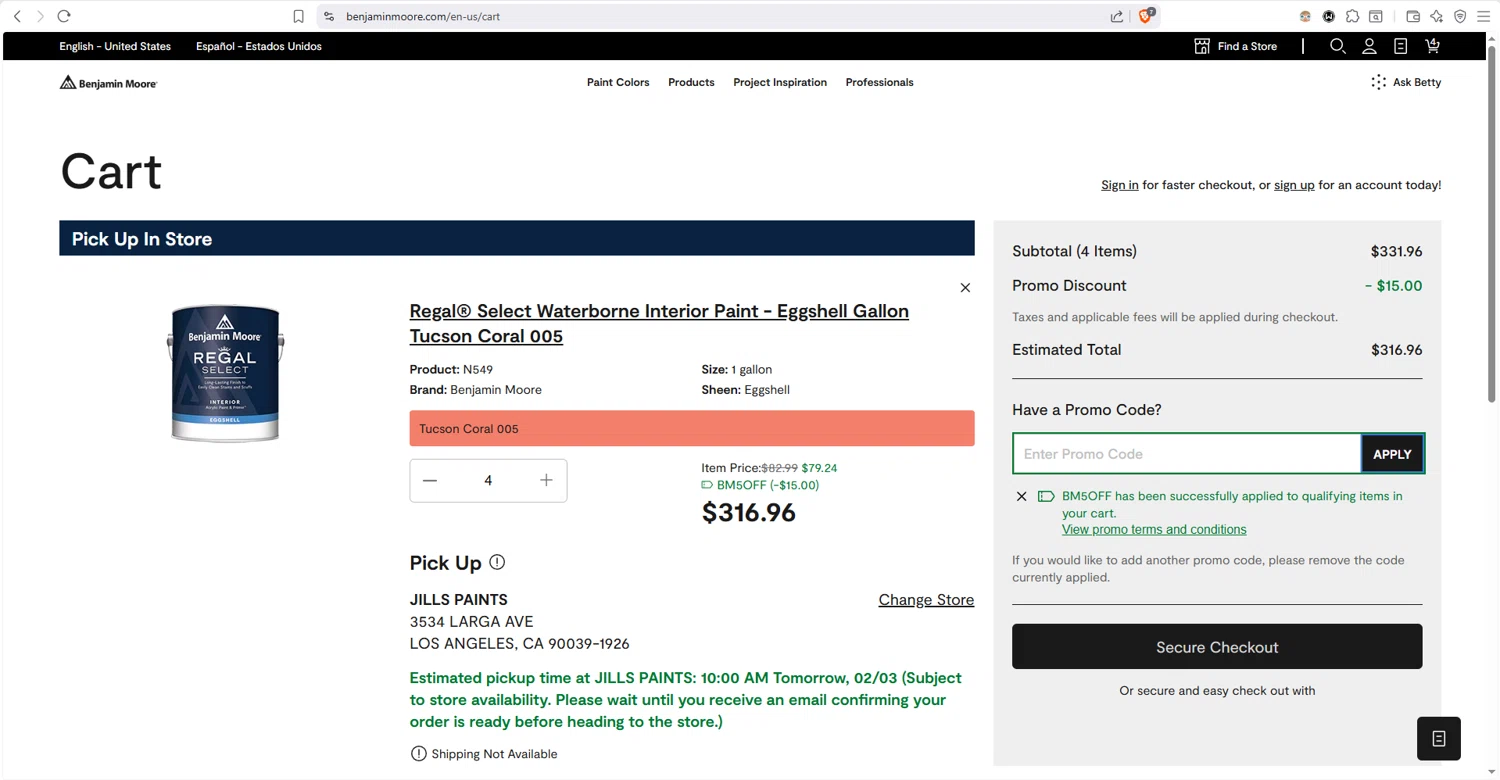This screenshot has height=780, width=1500.
Task: Switch language to Español – Estados Unidos
Action: click(x=258, y=46)
